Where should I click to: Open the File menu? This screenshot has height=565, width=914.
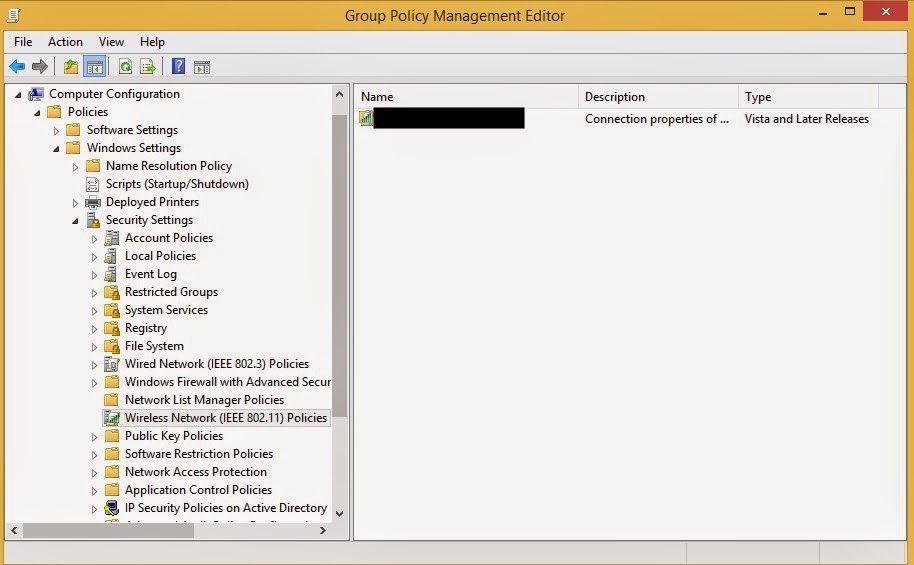click(23, 42)
